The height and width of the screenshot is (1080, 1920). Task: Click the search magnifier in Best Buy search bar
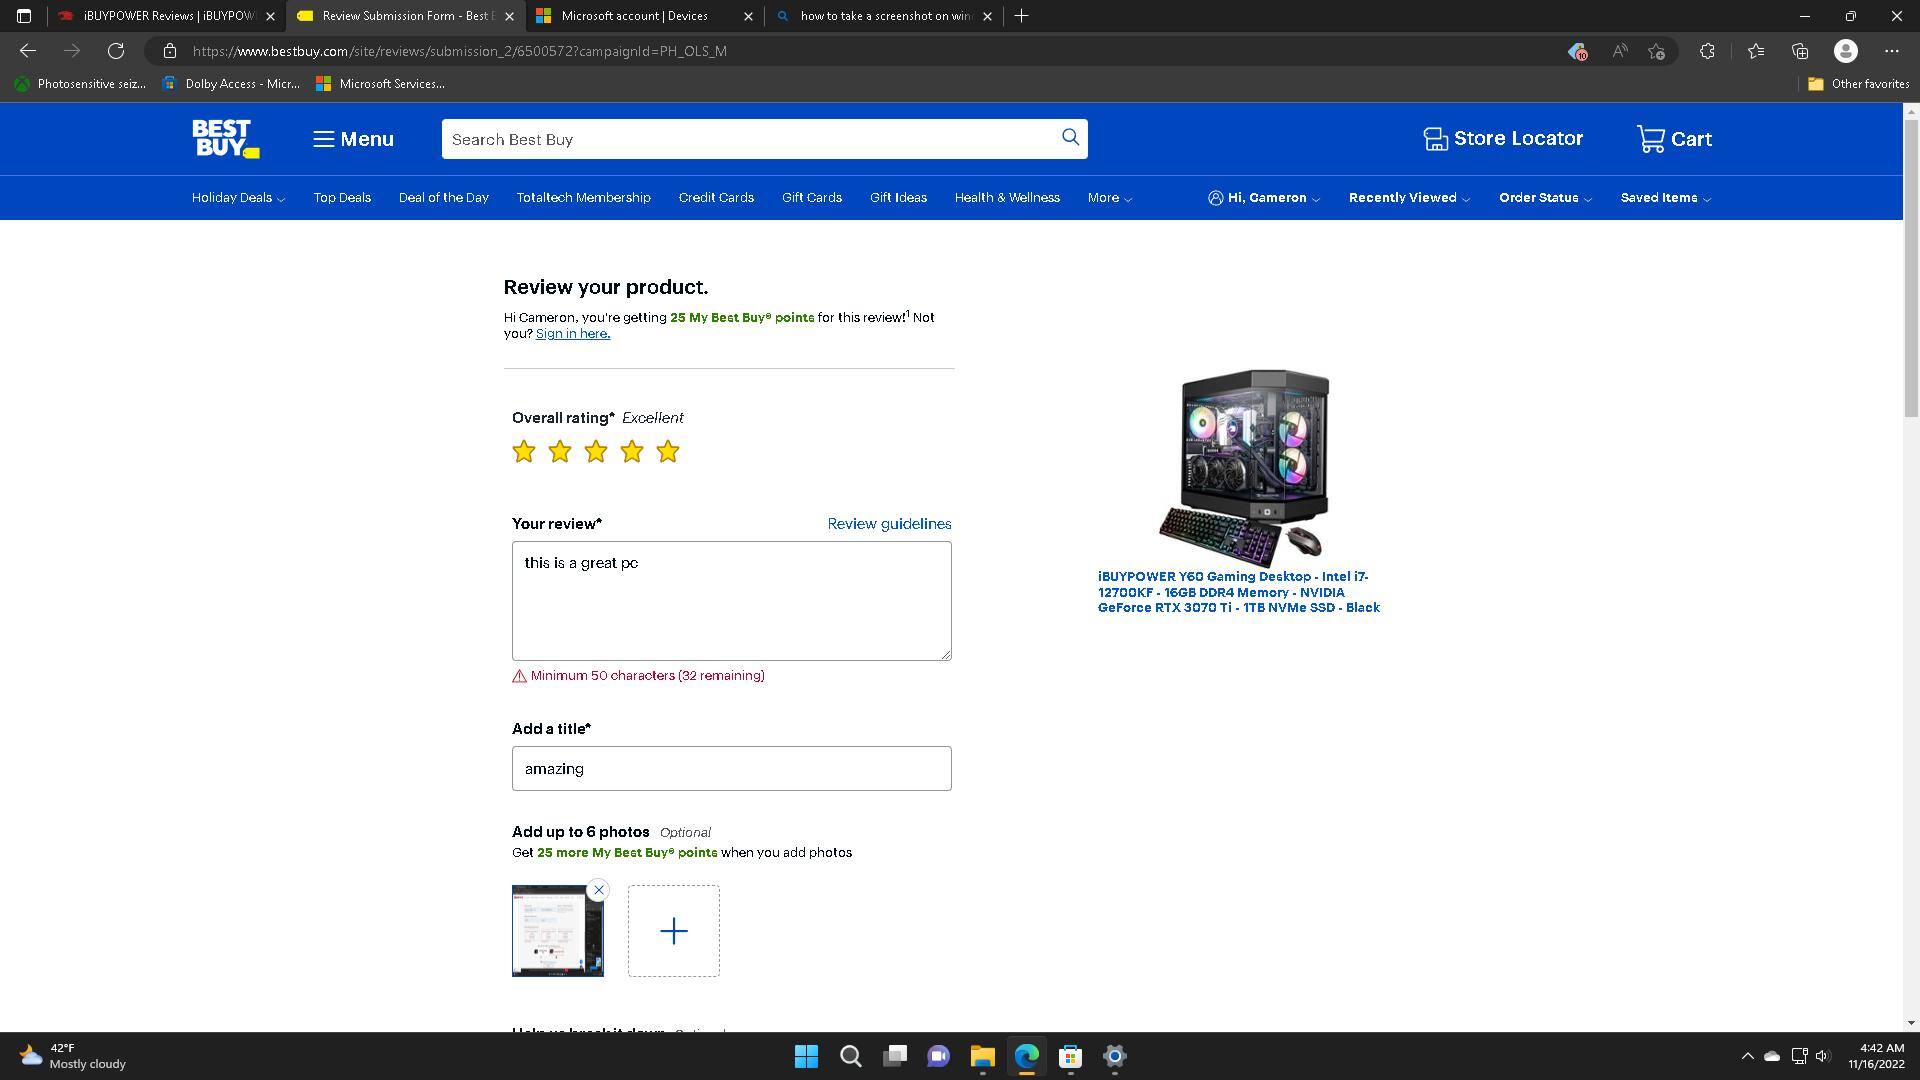pyautogui.click(x=1069, y=138)
